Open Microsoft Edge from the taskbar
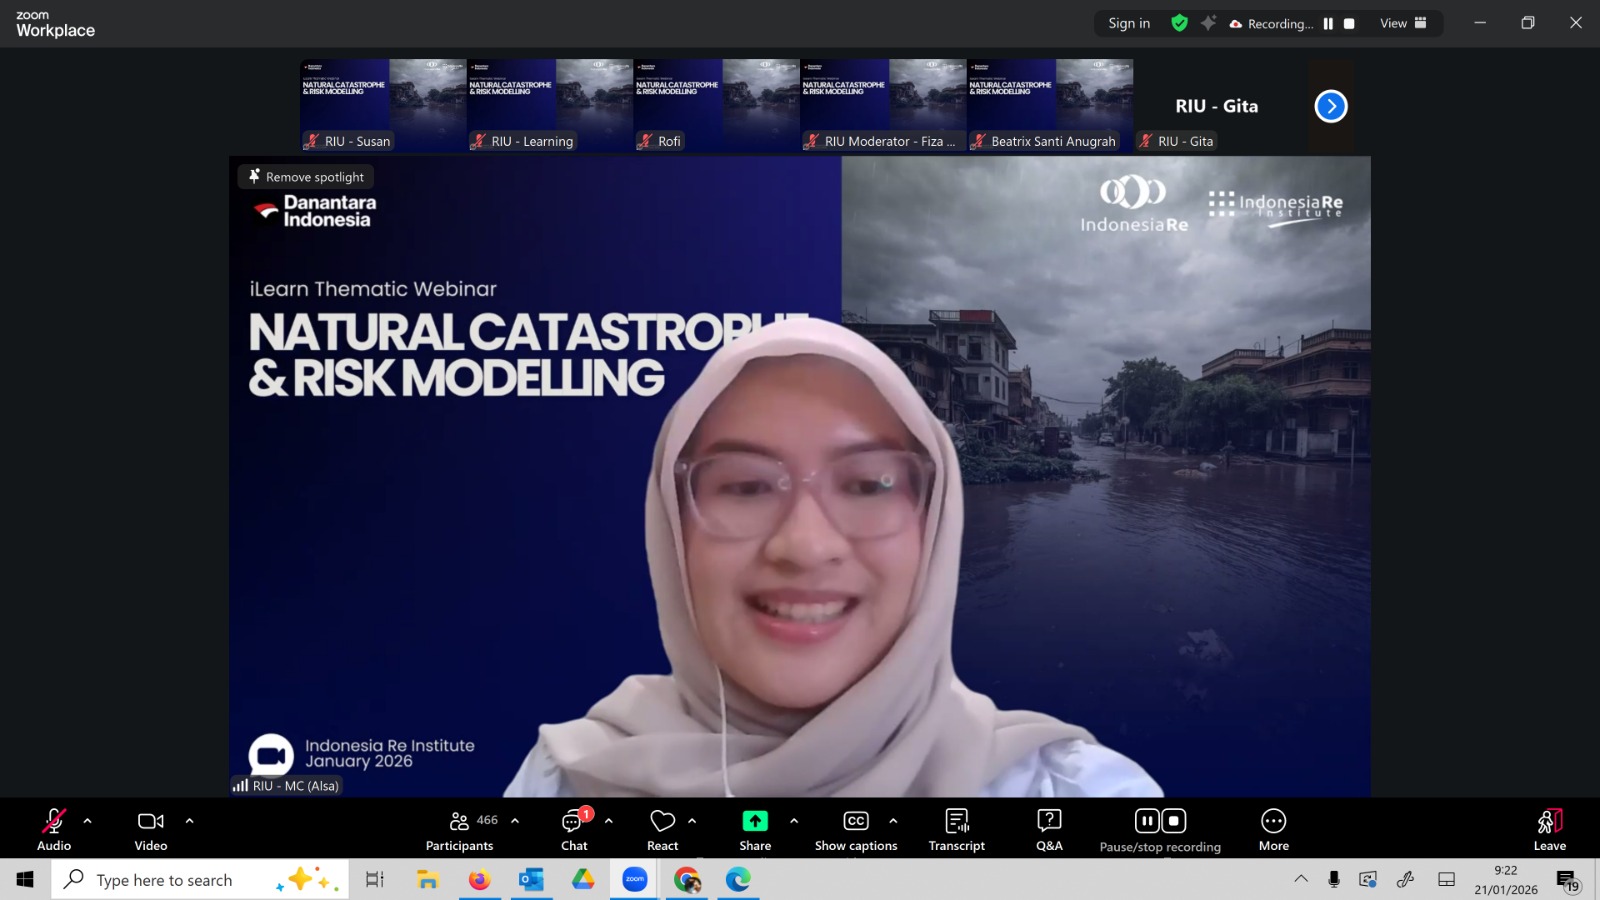 click(738, 880)
